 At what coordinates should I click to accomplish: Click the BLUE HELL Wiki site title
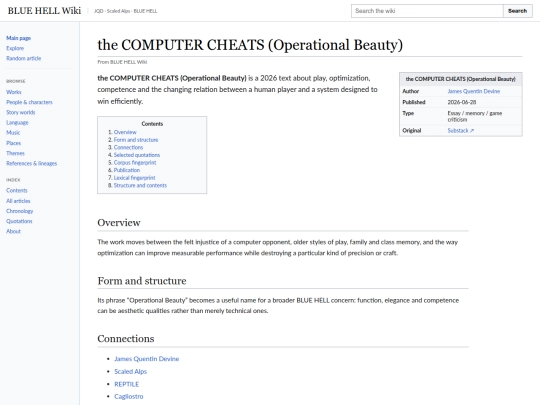pyautogui.click(x=44, y=11)
